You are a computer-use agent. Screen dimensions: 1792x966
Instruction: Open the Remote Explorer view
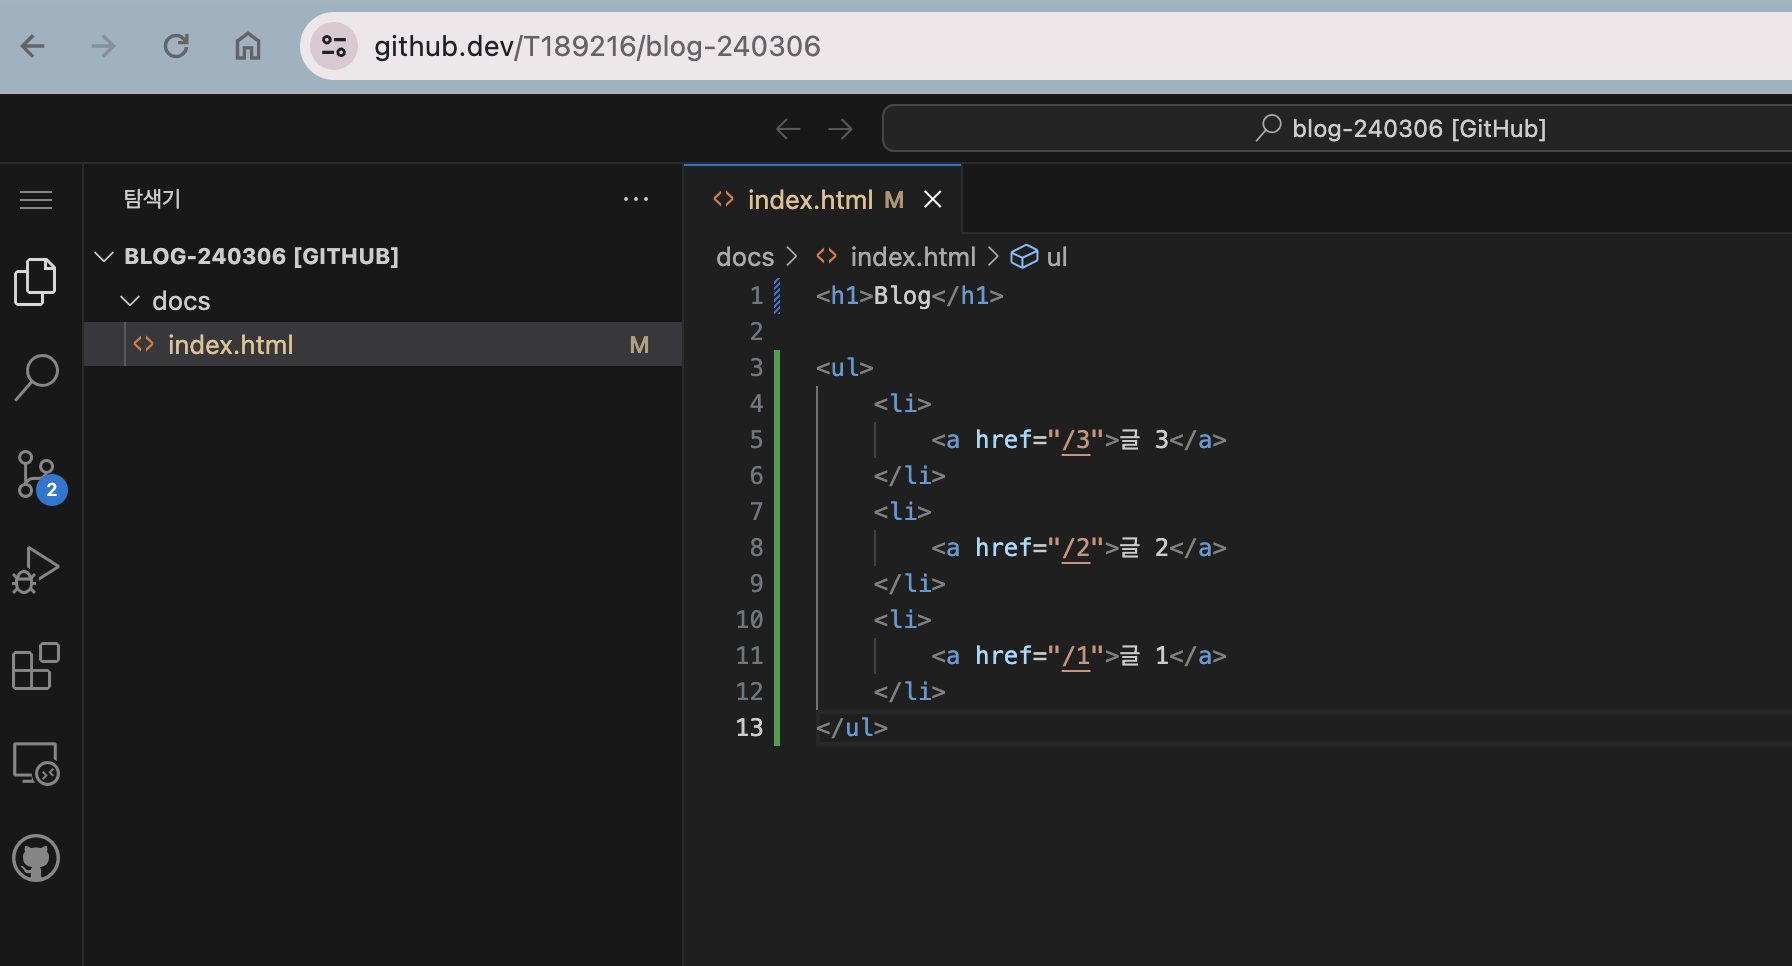[x=36, y=763]
